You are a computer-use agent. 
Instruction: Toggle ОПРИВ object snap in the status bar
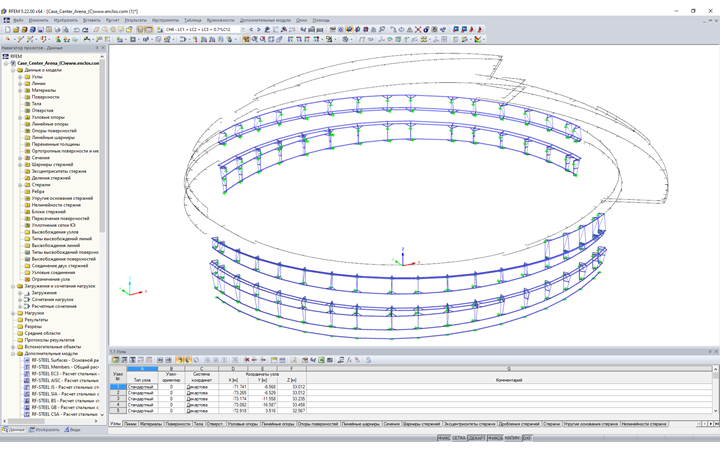coord(495,438)
